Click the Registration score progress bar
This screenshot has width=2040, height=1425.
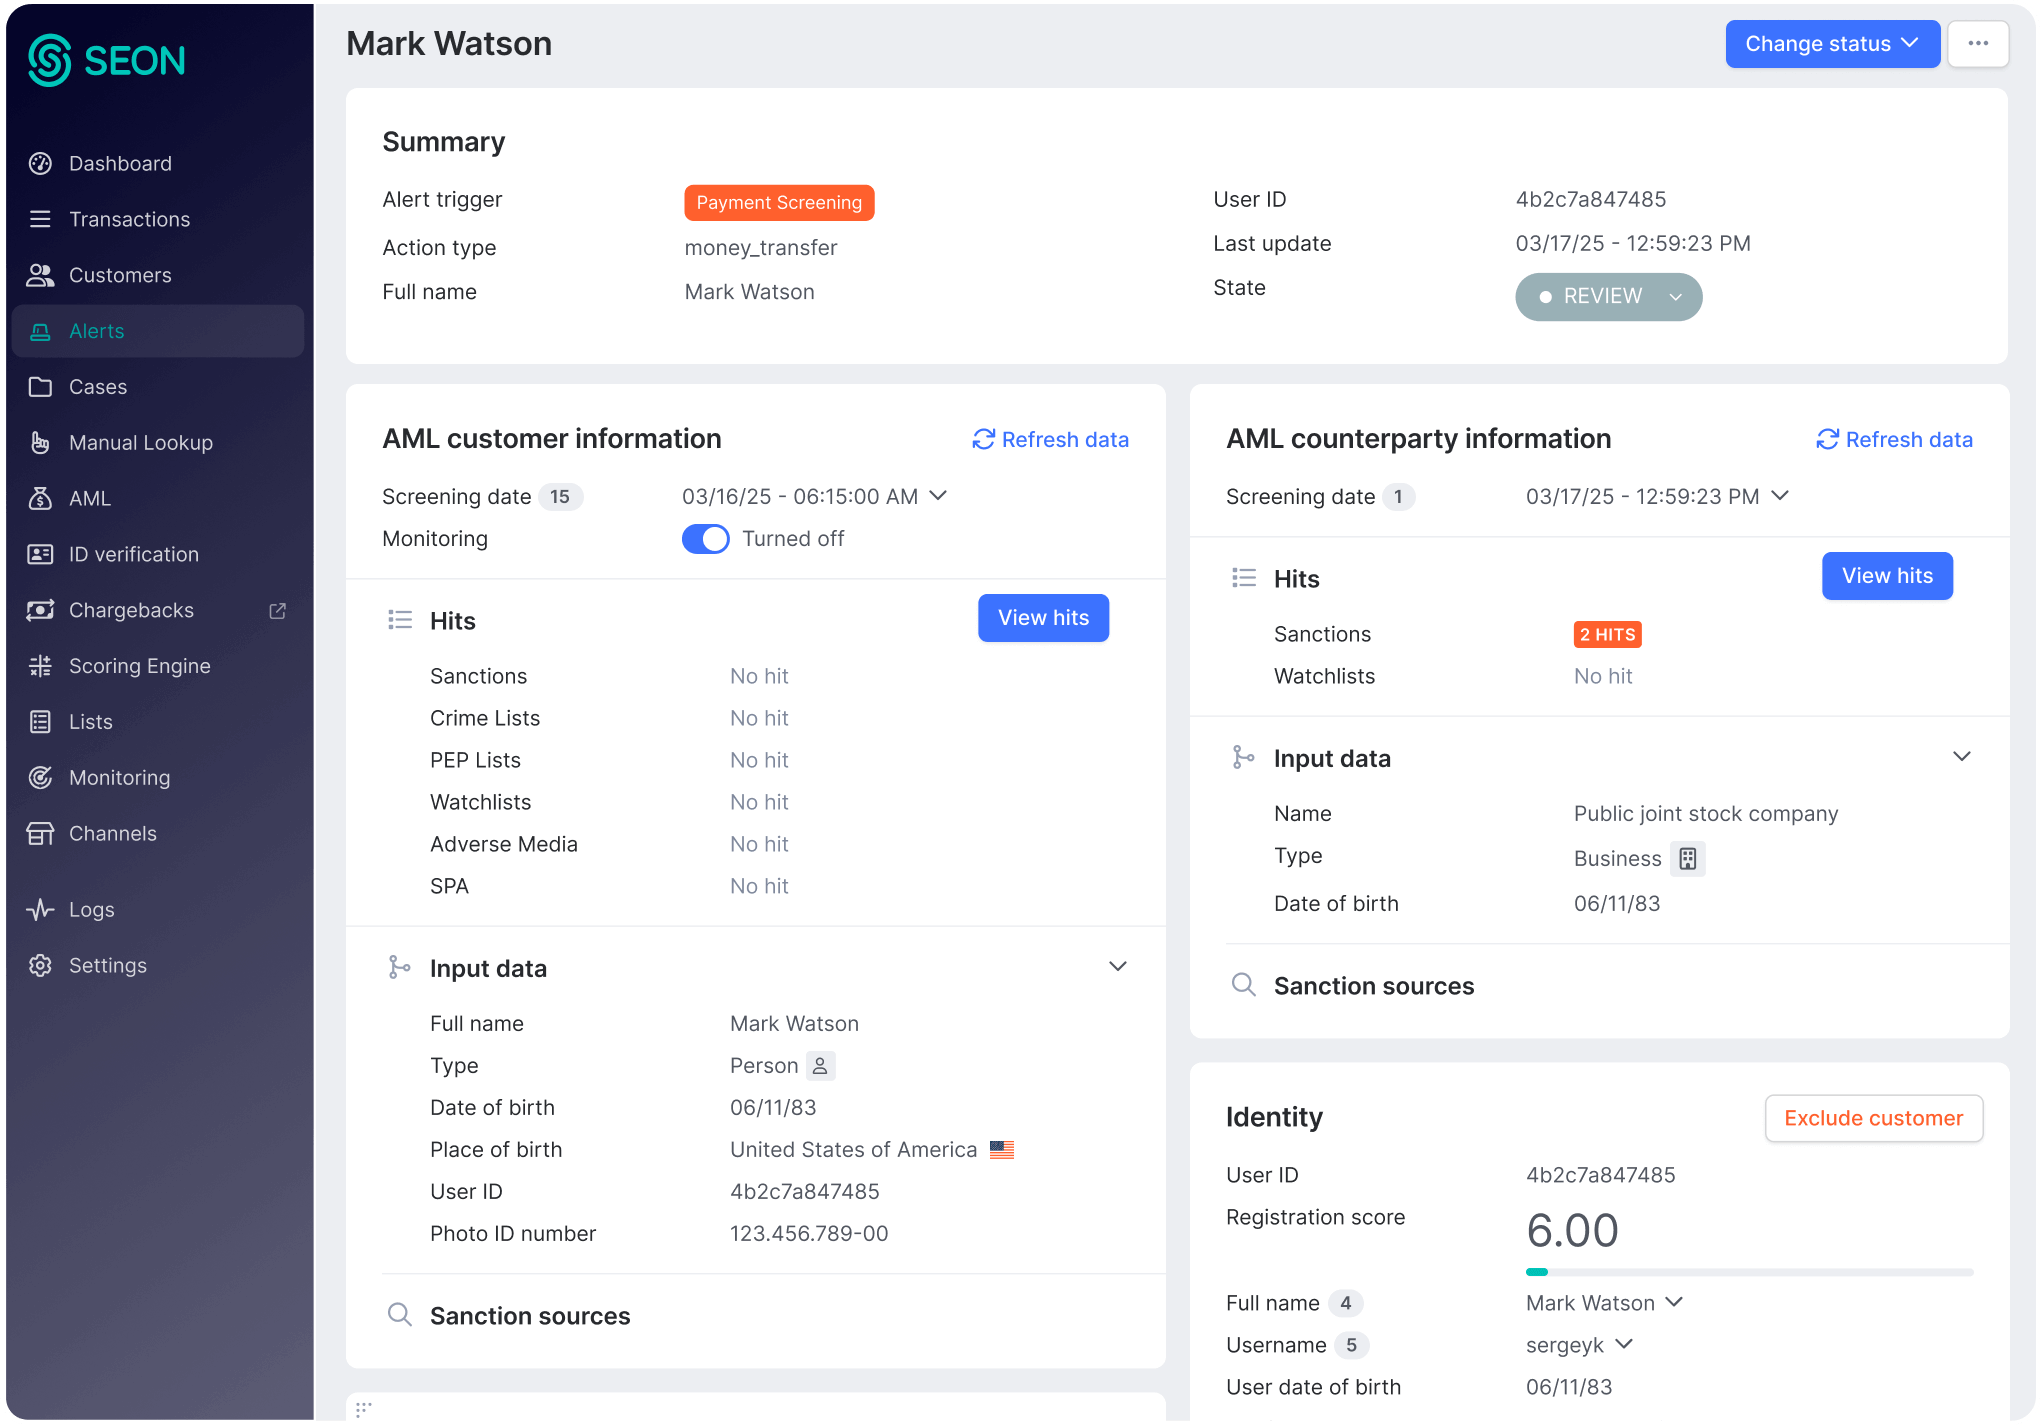[1749, 1272]
